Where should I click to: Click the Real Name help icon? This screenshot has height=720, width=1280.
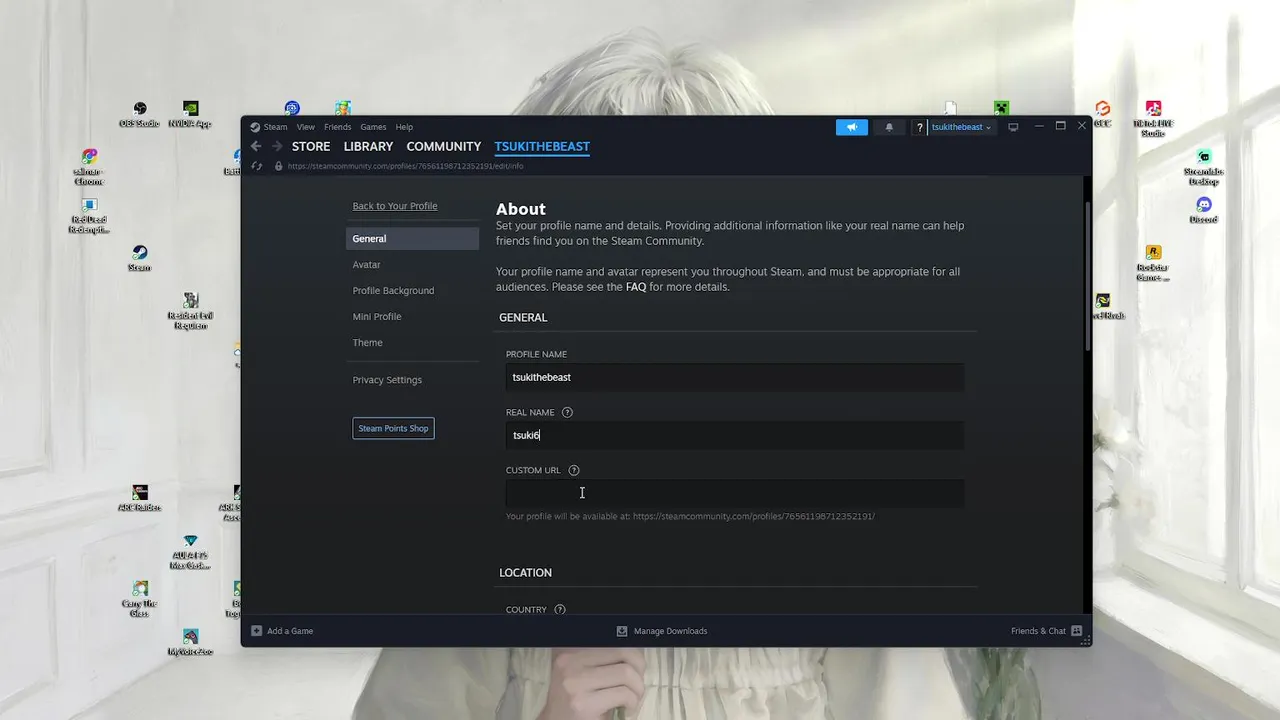click(x=567, y=412)
